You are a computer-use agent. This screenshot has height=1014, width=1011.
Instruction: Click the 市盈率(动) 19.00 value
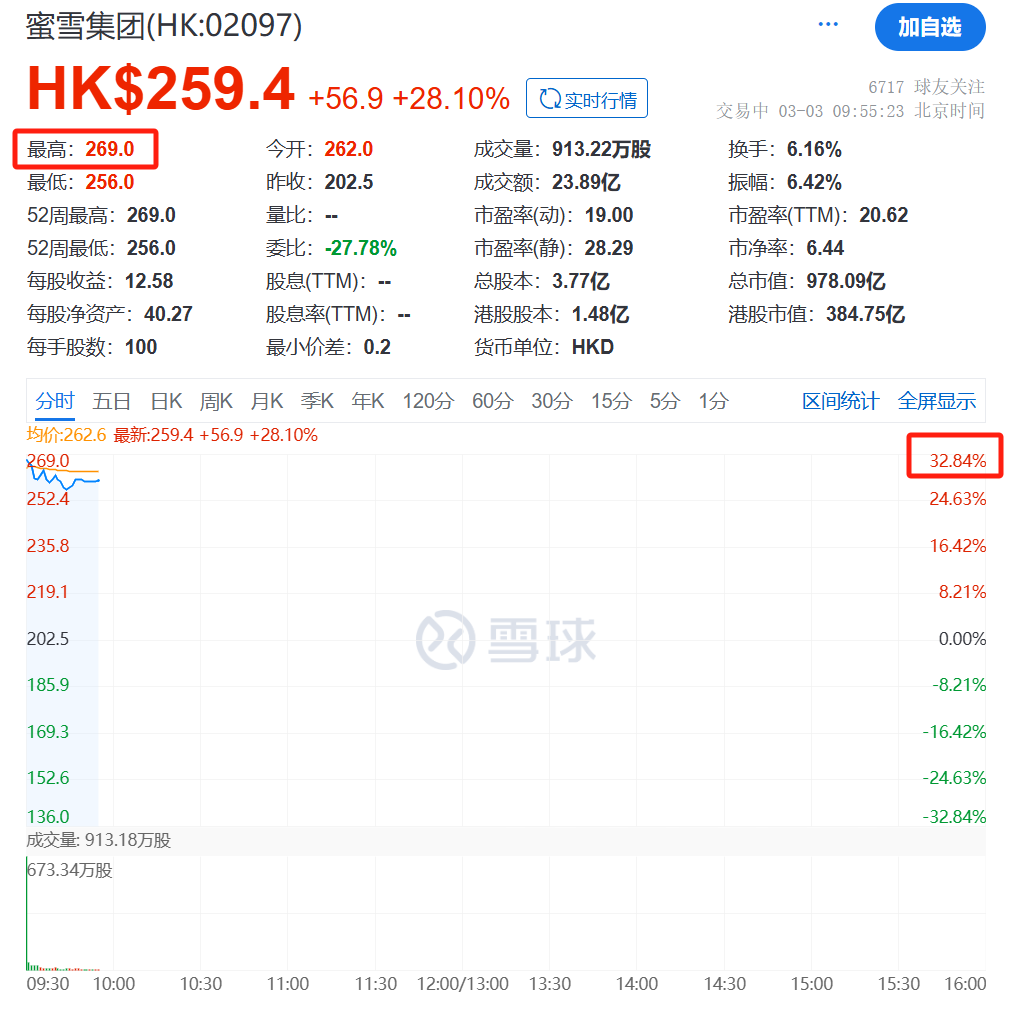click(609, 215)
